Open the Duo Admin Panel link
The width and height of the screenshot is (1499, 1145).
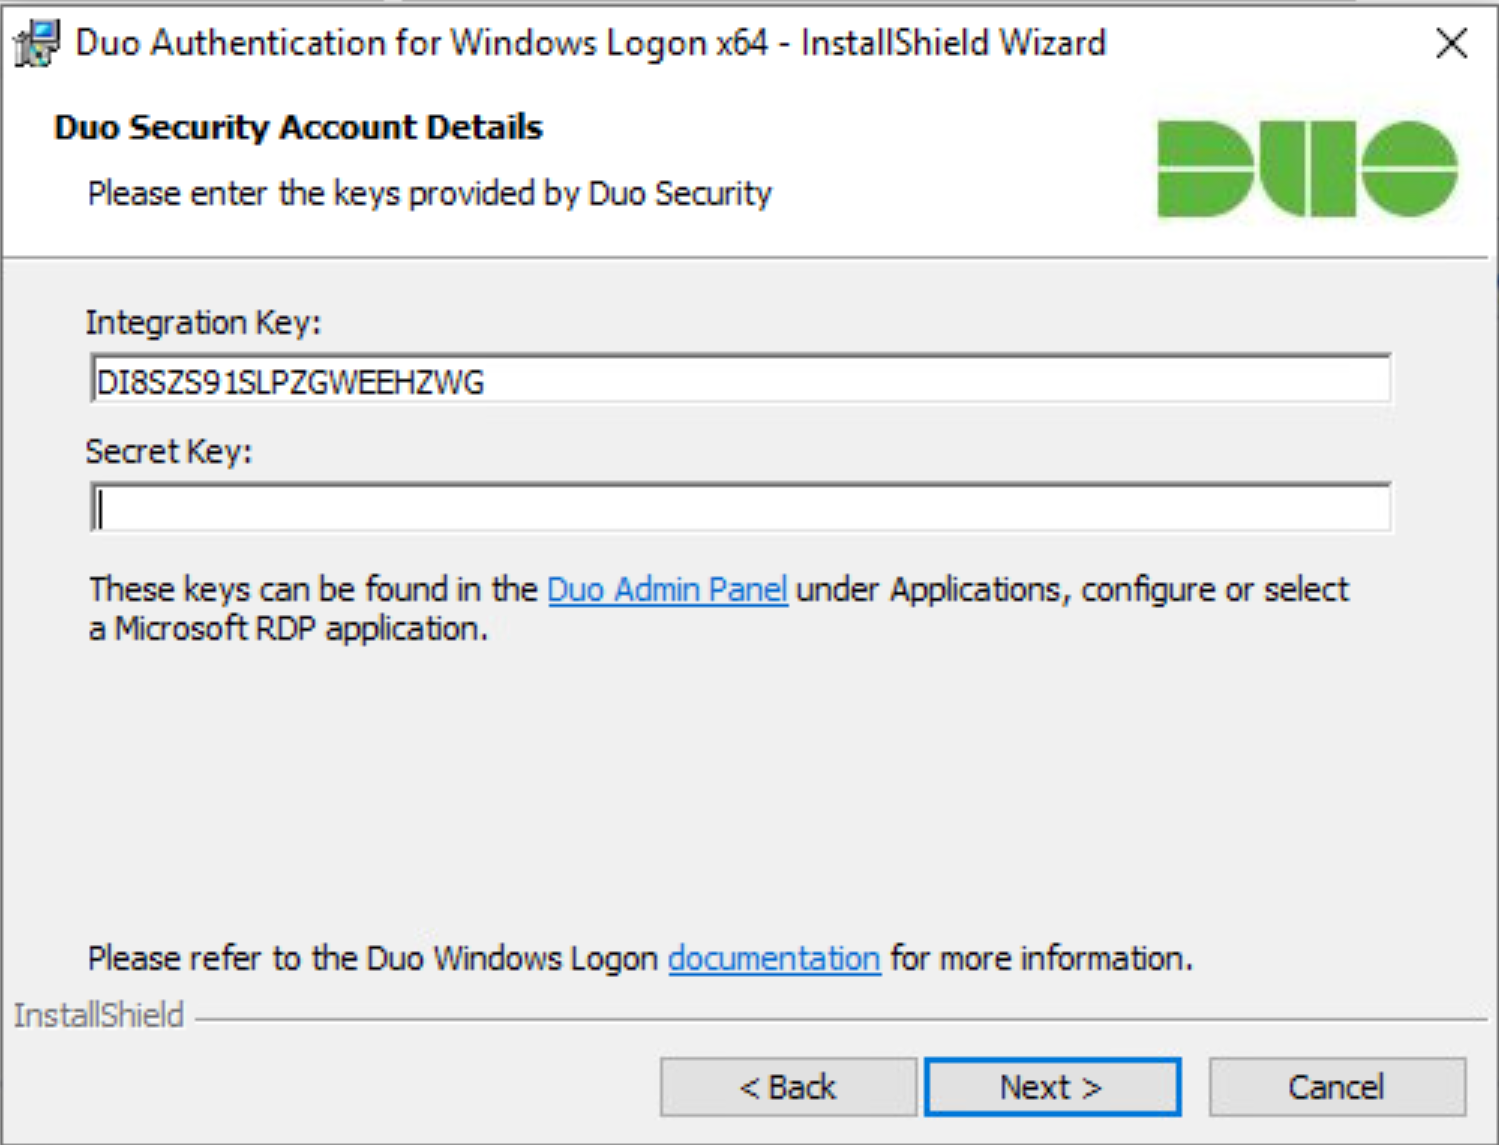pyautogui.click(x=667, y=590)
